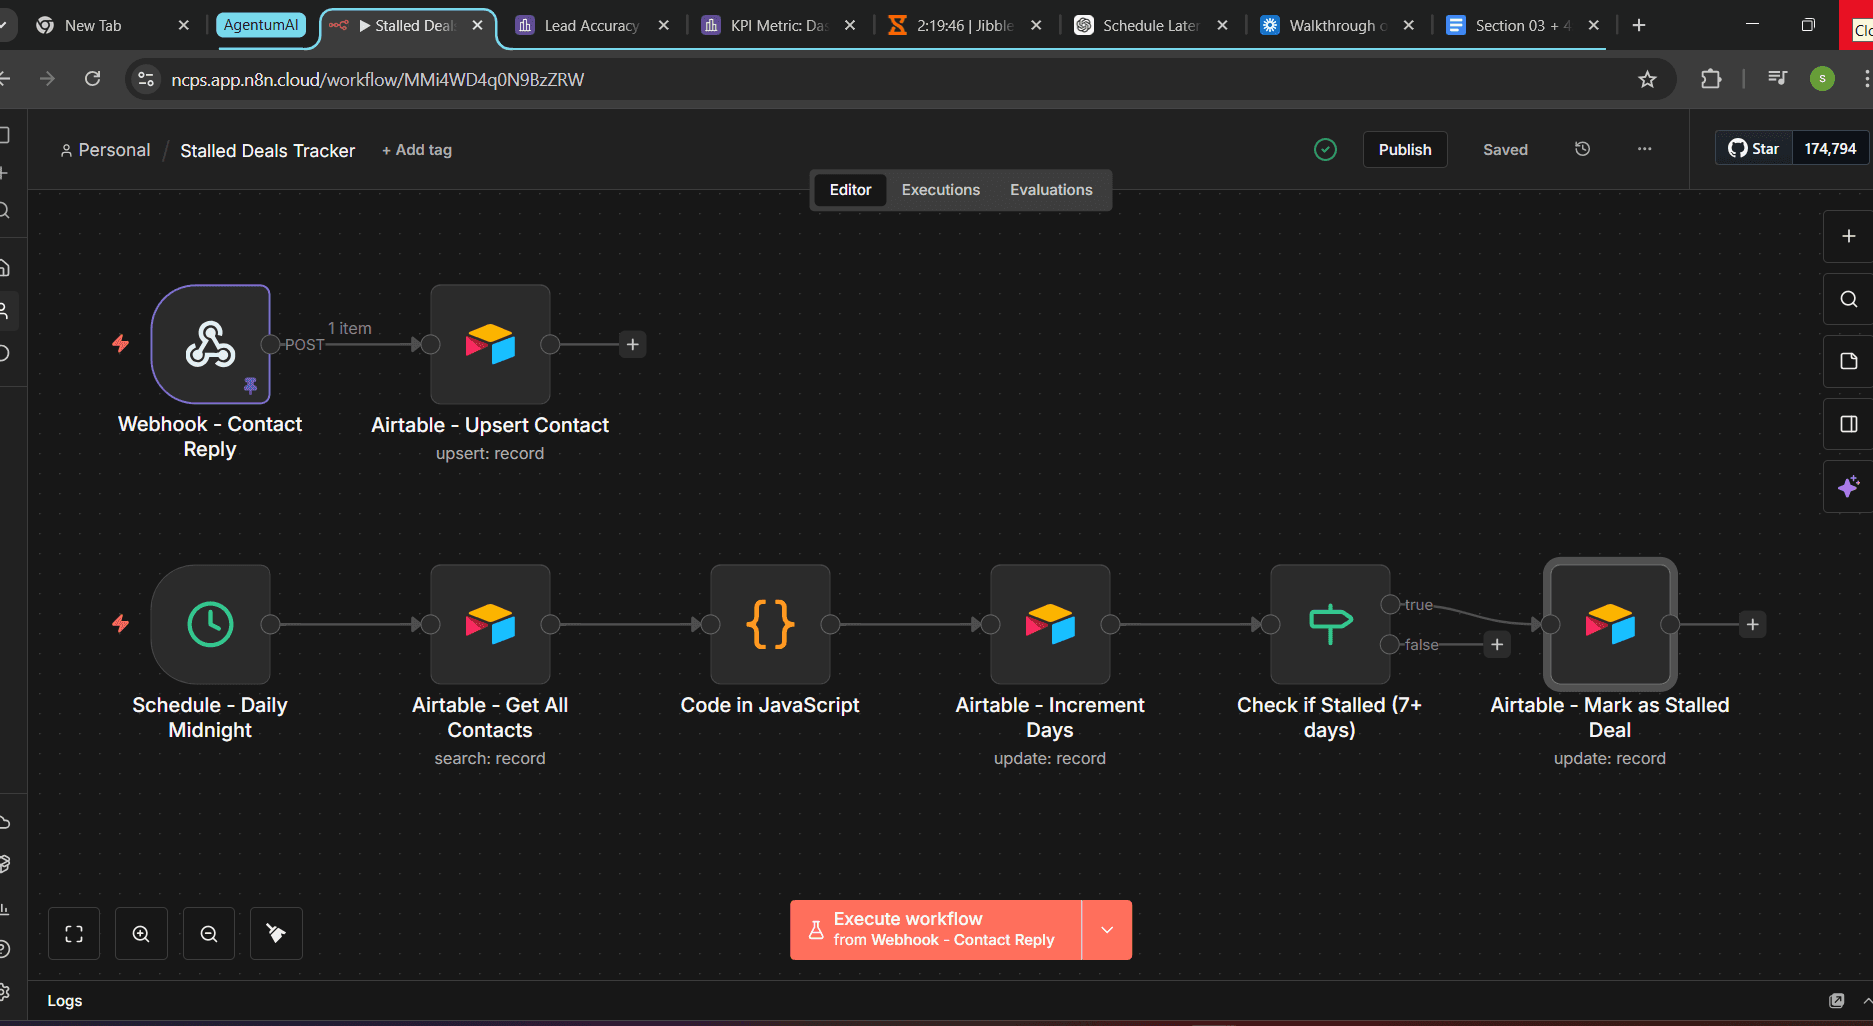The width and height of the screenshot is (1873, 1026).
Task: Add node after Mark as Stalled Deal
Action: (x=1752, y=624)
